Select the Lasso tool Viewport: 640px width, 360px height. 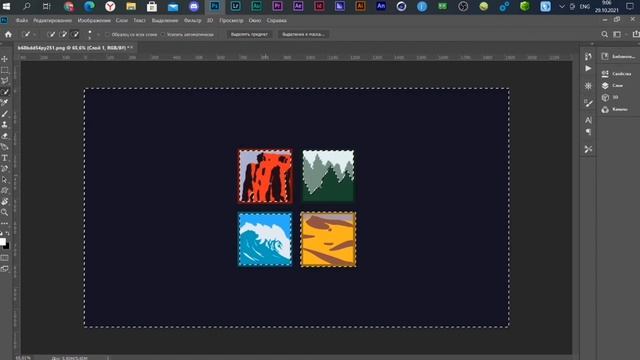click(4, 81)
